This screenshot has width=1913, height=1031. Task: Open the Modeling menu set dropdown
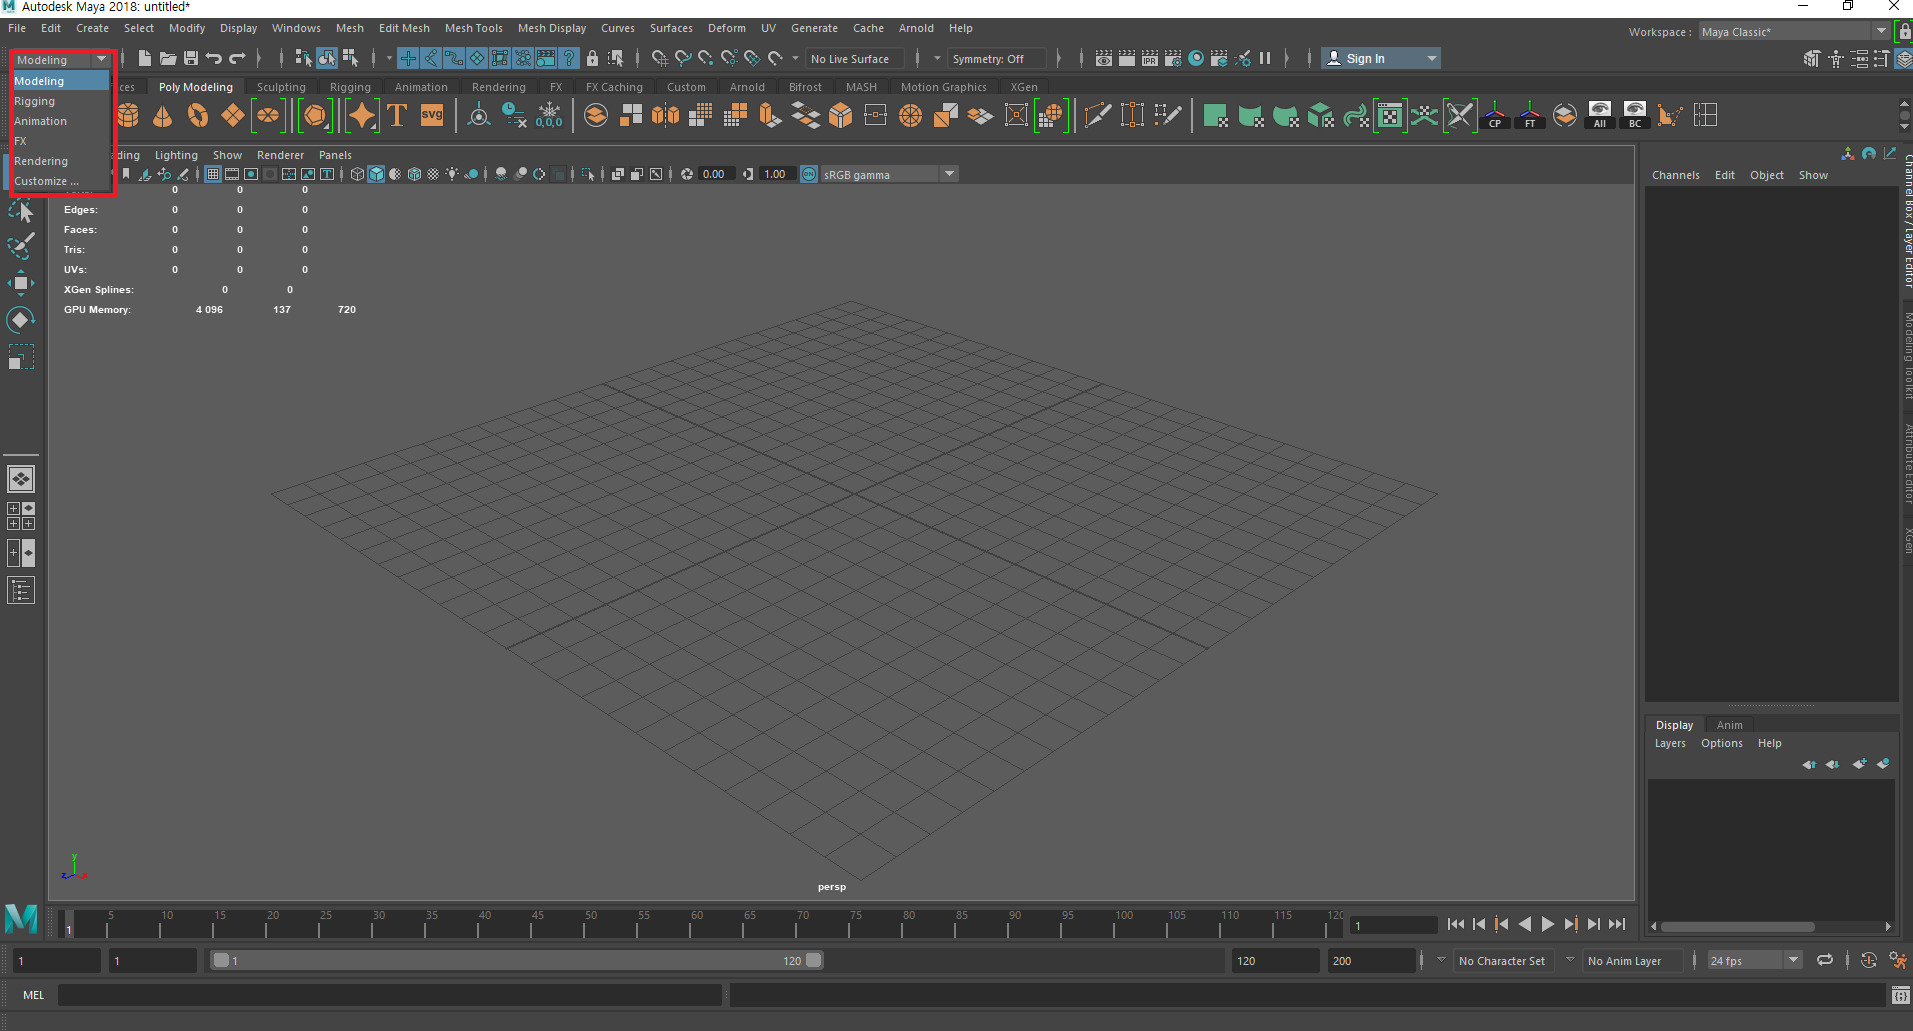click(61, 60)
